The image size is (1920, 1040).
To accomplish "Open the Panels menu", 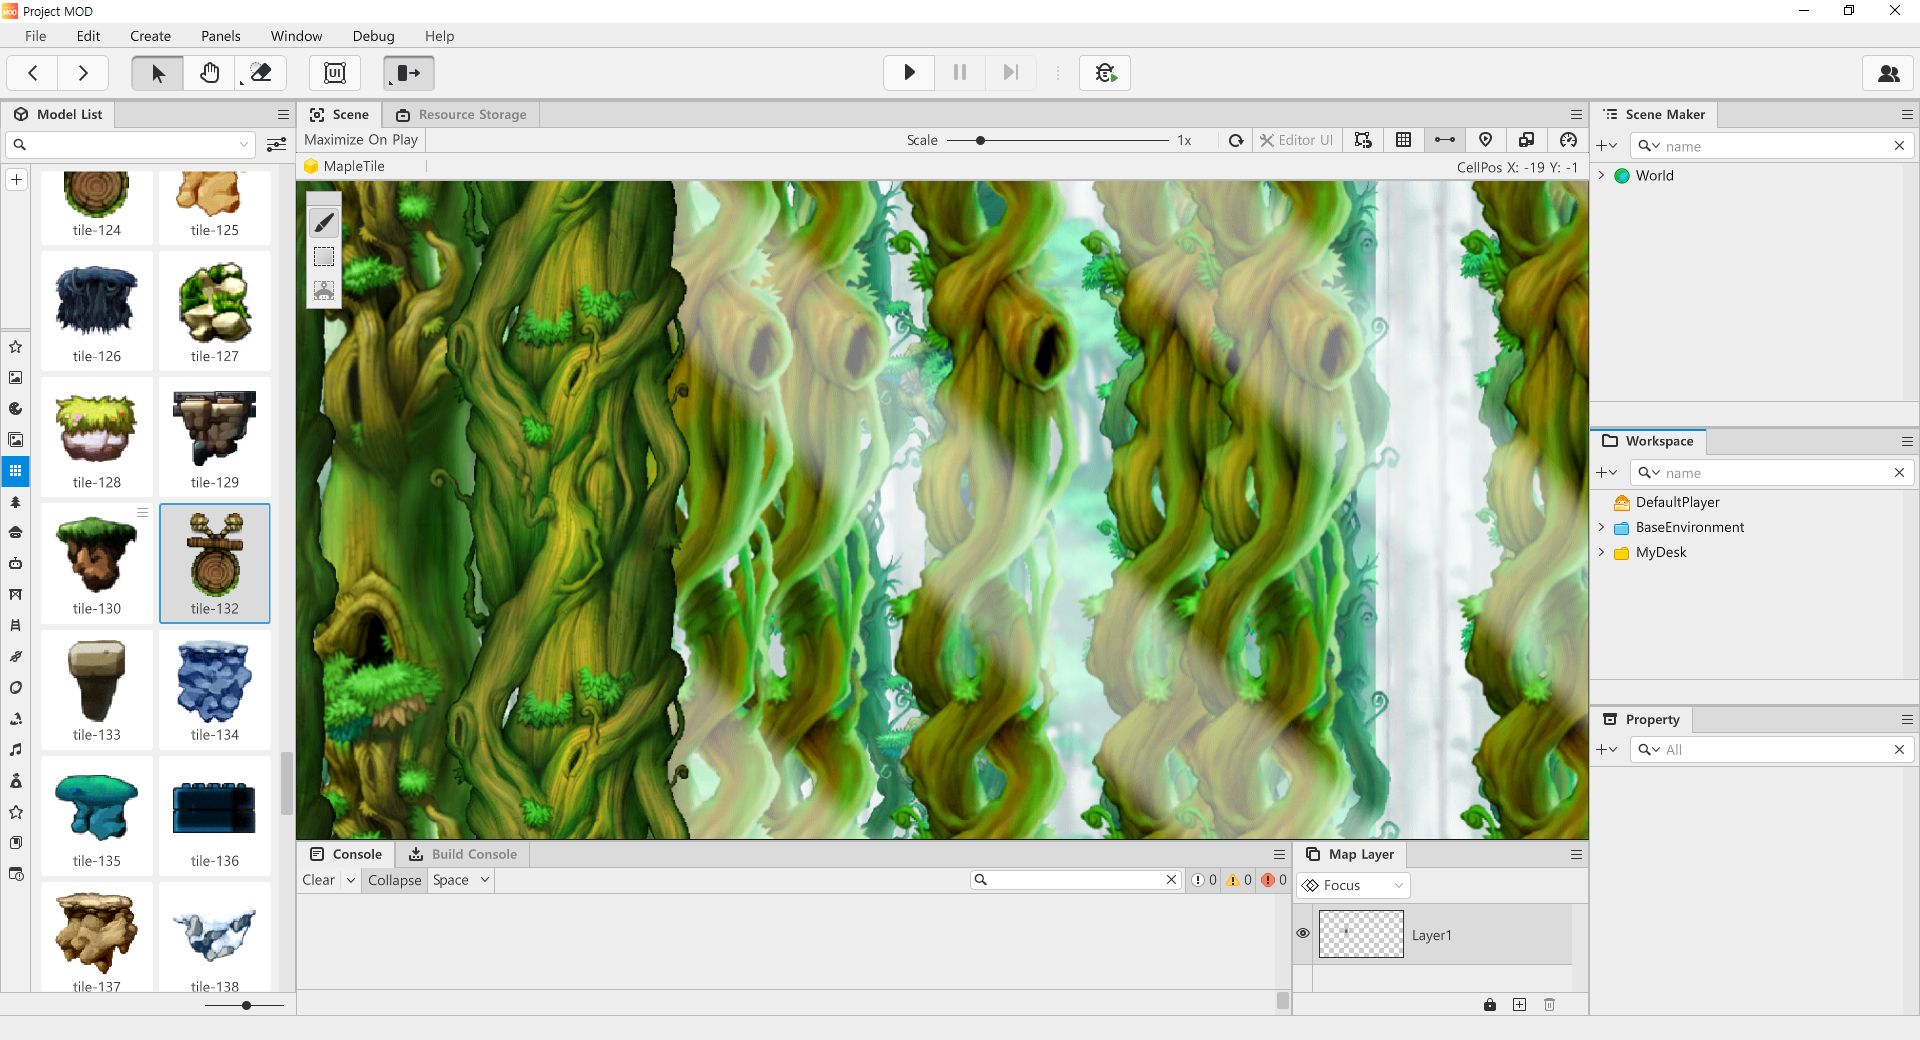I will (220, 36).
